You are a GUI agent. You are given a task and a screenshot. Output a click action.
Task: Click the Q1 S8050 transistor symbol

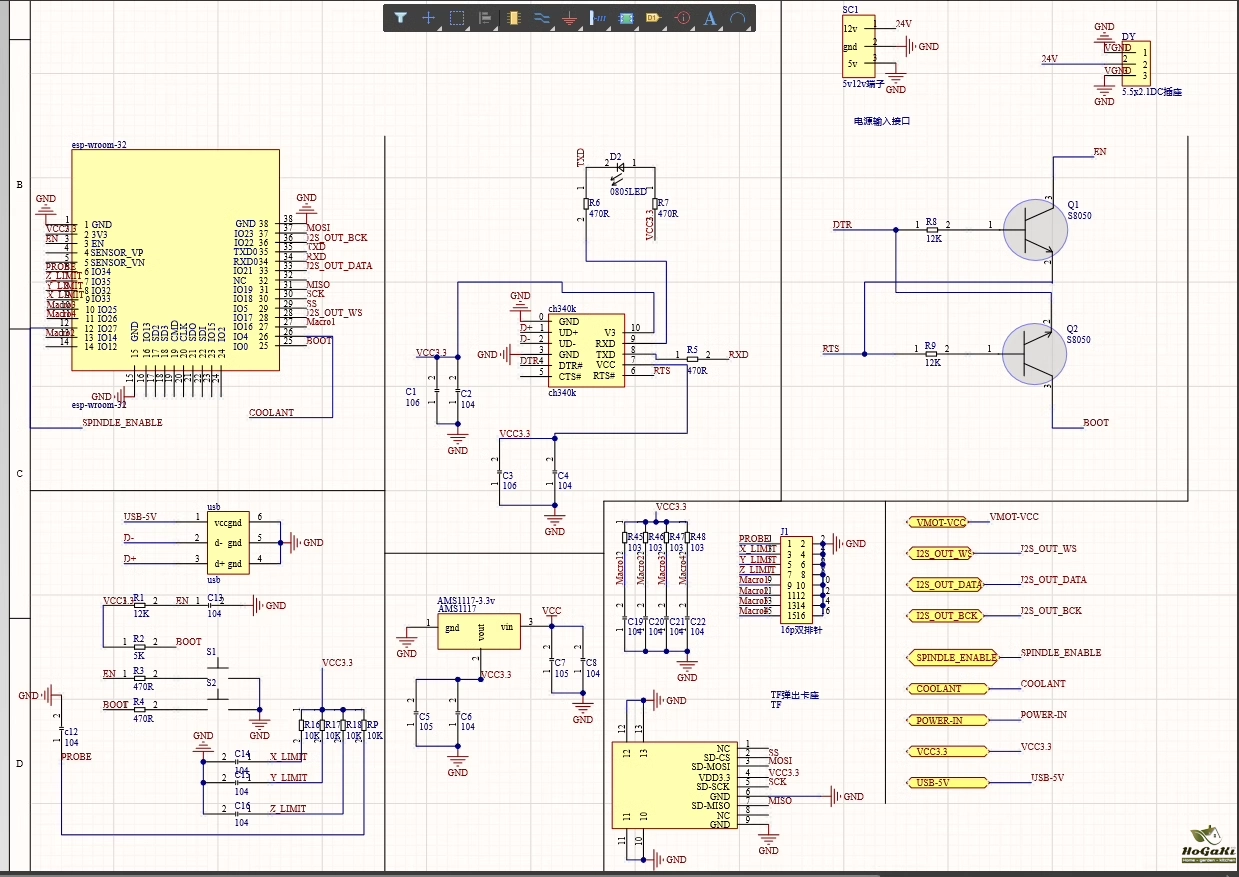[x=1034, y=228]
